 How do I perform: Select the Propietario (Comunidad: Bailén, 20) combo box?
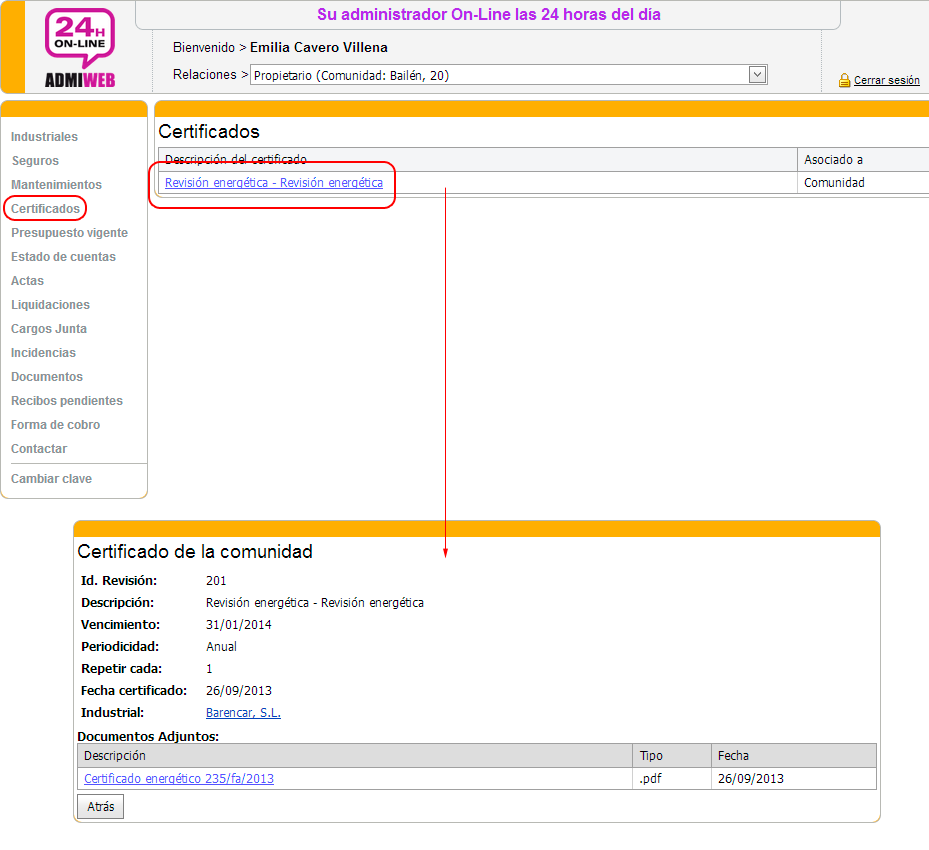(508, 75)
